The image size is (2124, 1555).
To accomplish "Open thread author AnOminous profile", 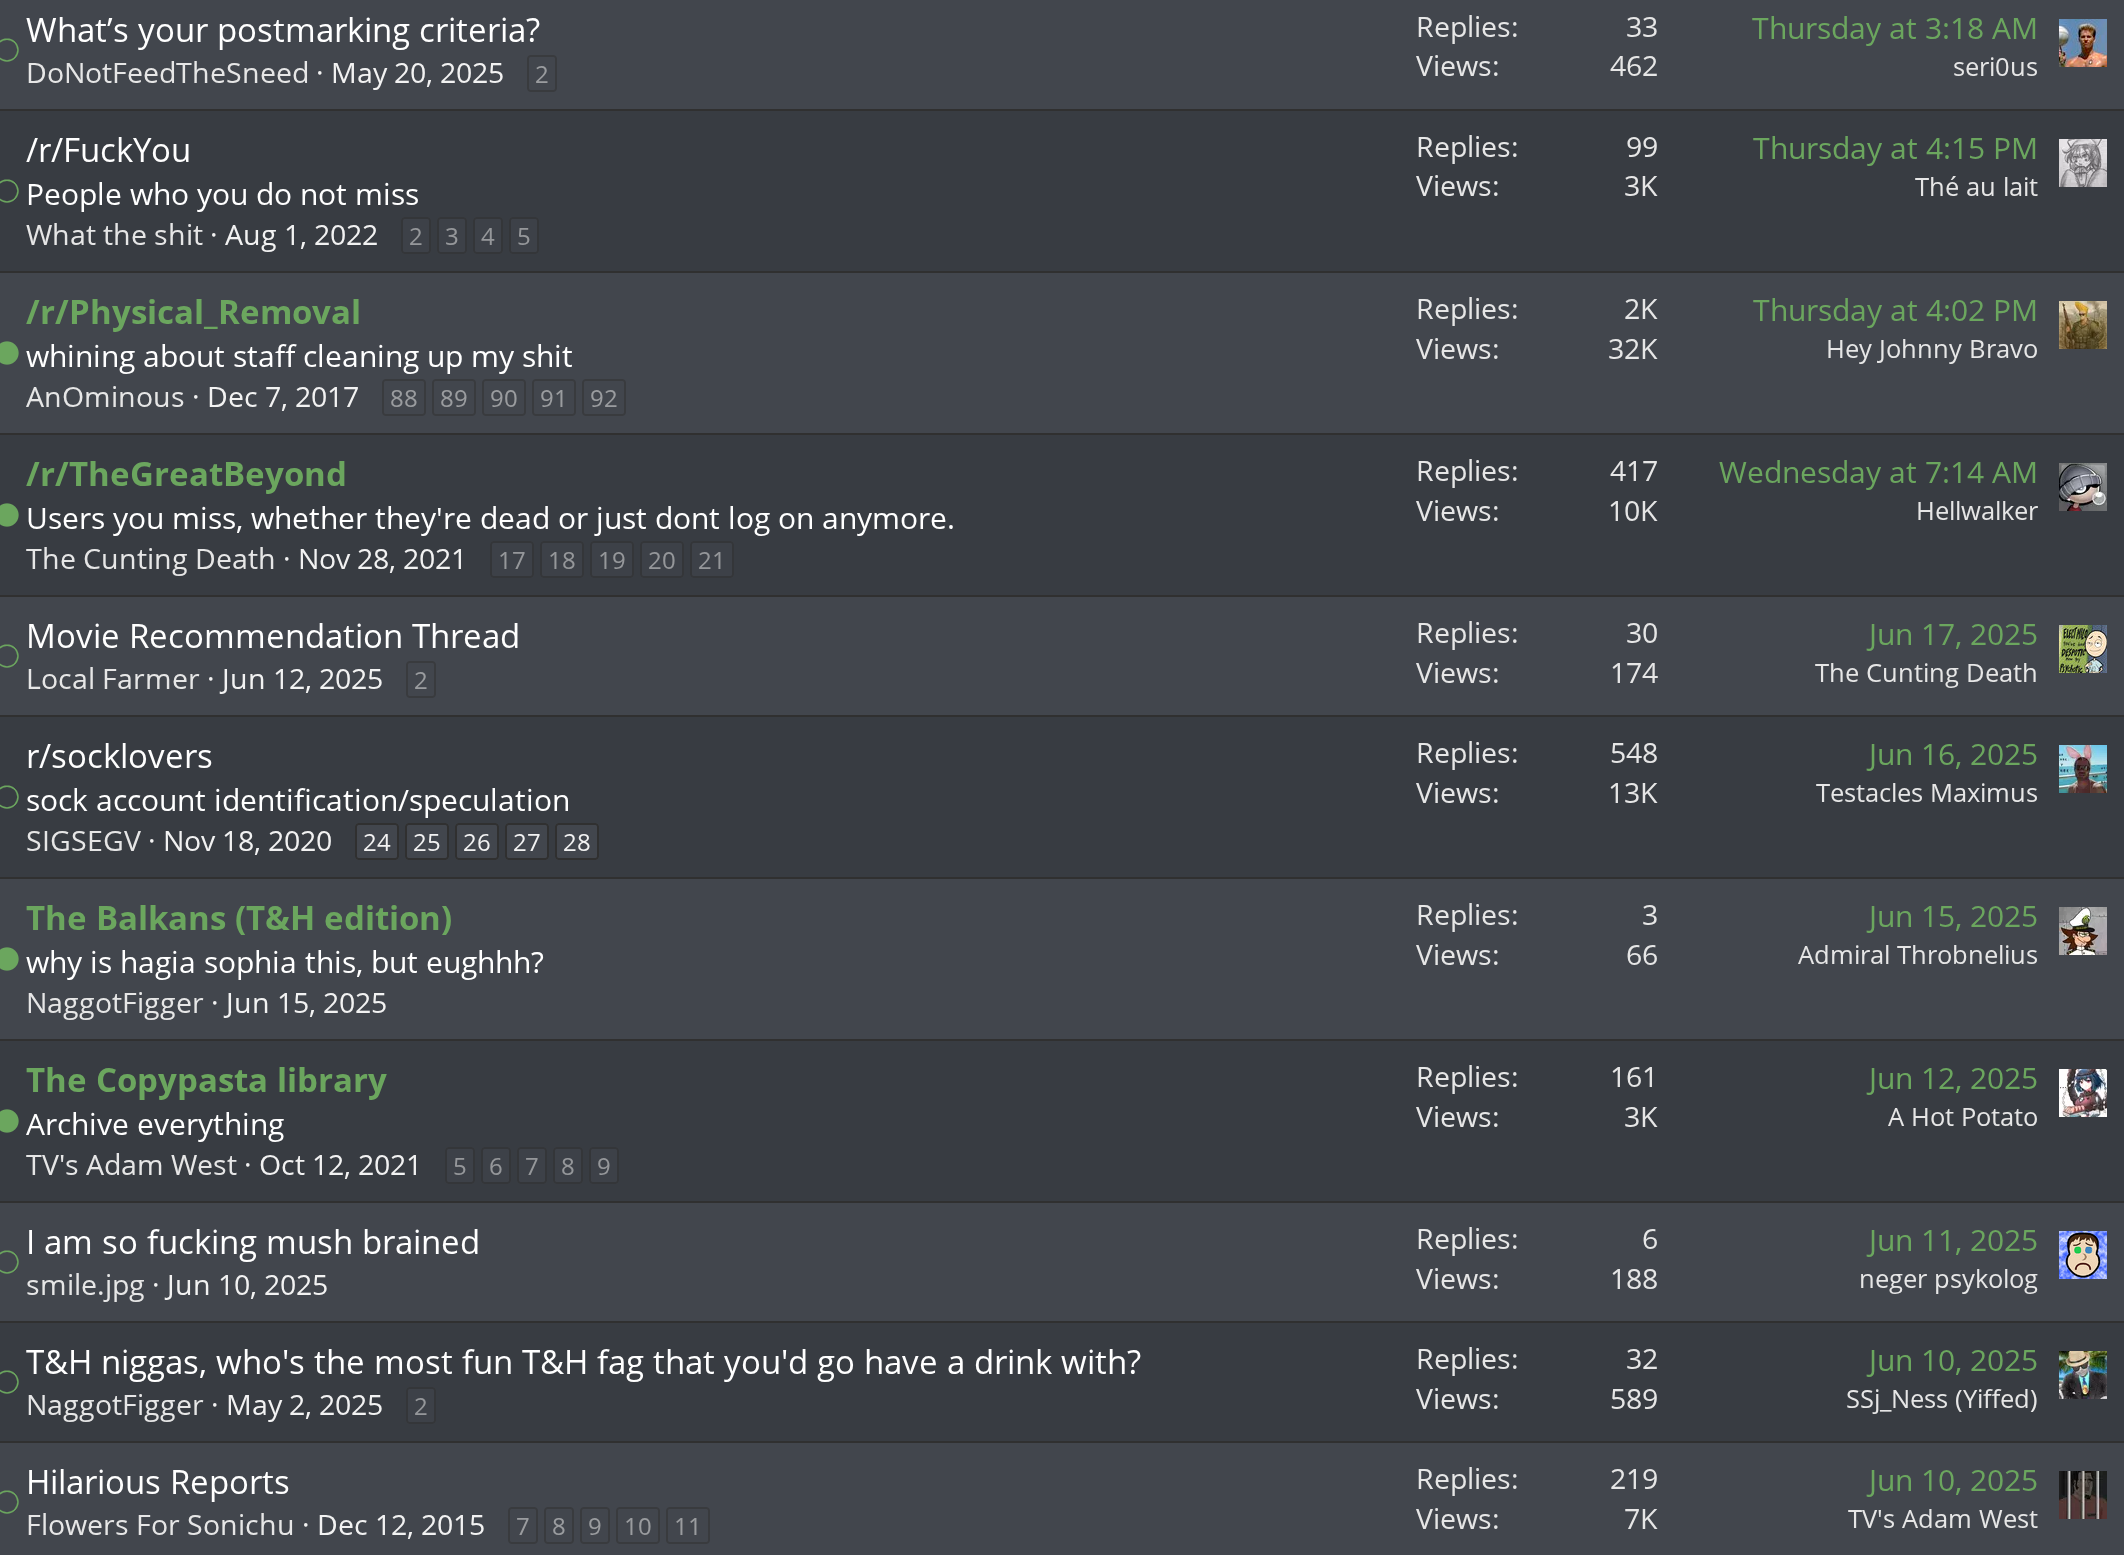I will point(105,397).
